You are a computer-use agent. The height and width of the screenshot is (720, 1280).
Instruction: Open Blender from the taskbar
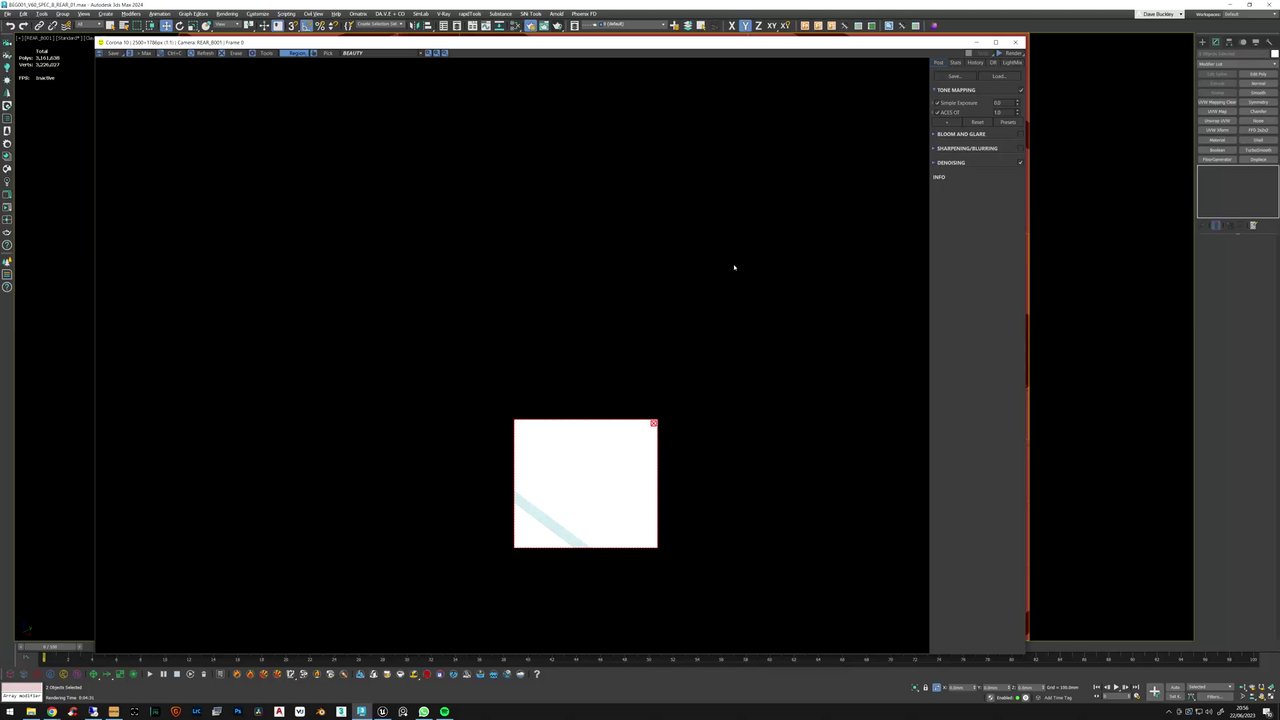tap(320, 712)
